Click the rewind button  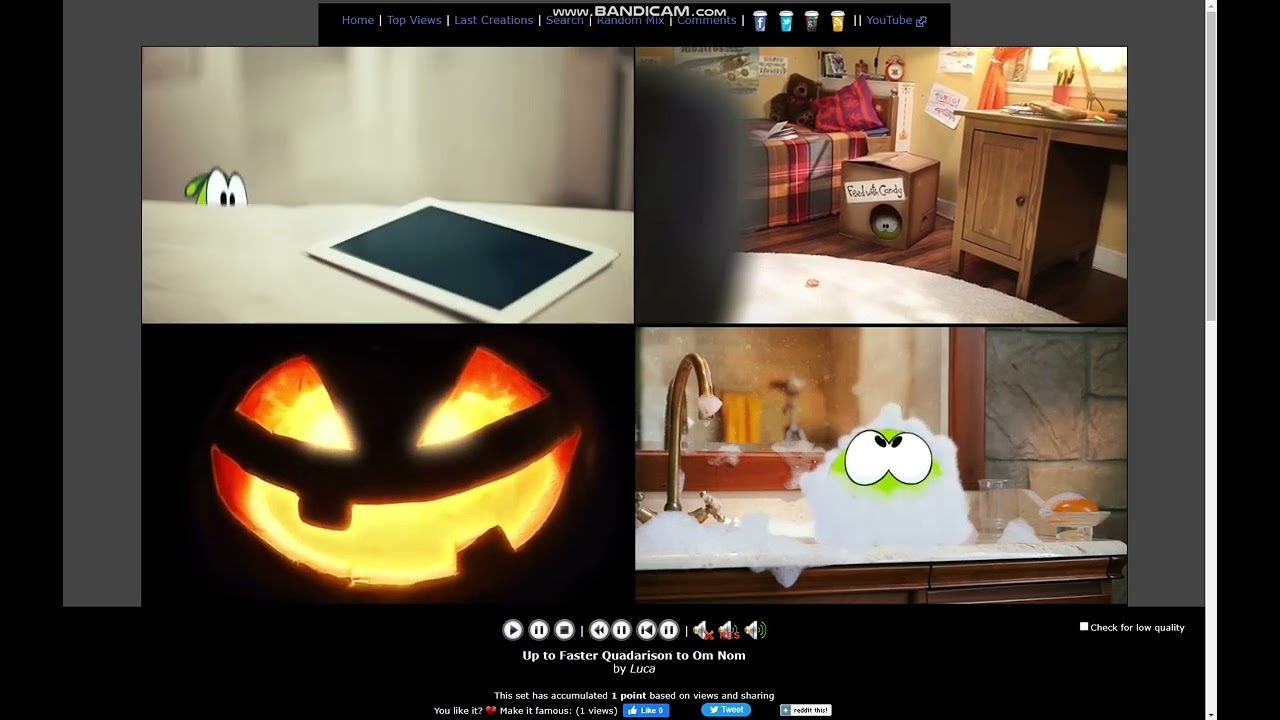599,630
